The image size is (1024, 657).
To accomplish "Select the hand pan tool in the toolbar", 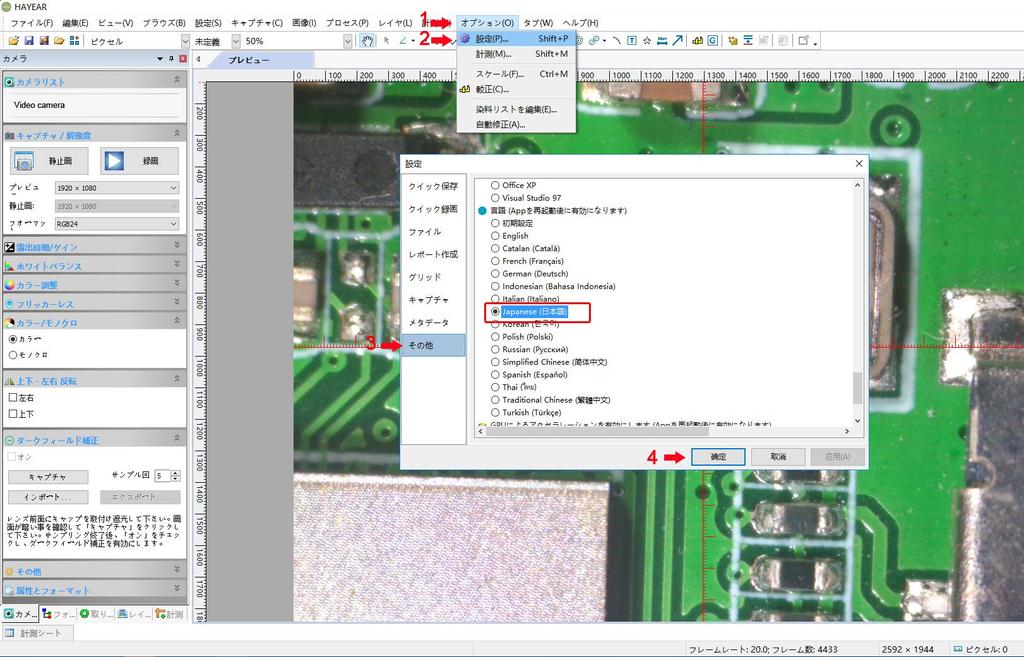I will [367, 41].
